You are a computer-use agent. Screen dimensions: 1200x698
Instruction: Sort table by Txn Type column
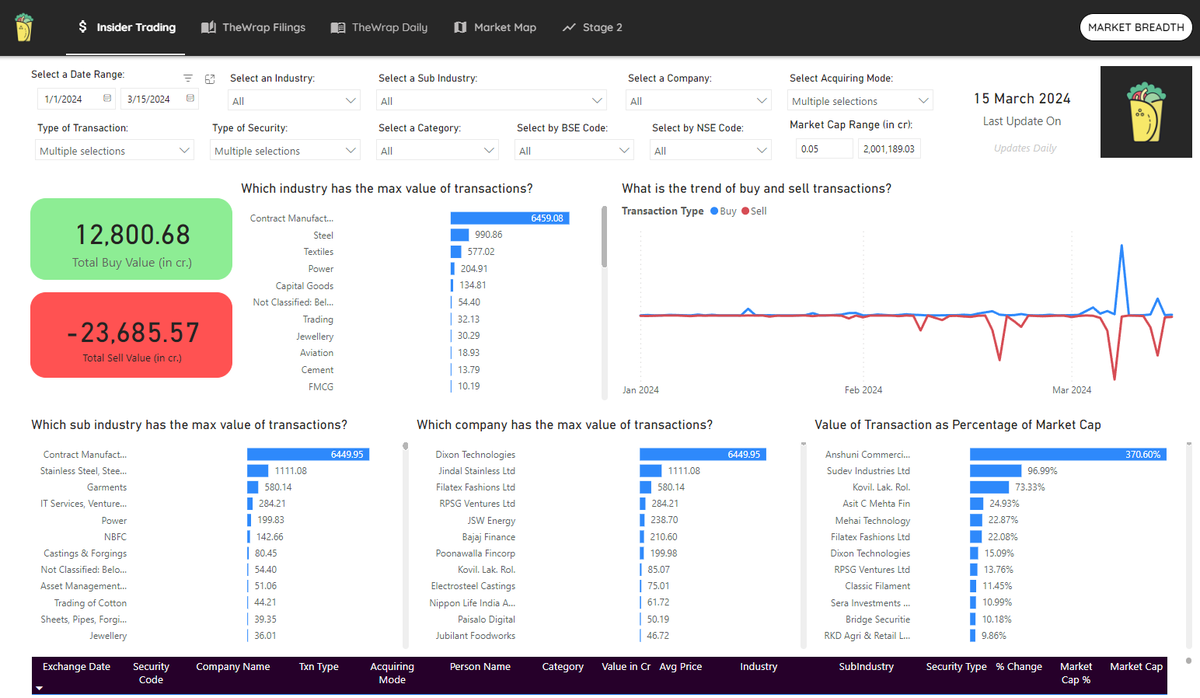(x=319, y=667)
